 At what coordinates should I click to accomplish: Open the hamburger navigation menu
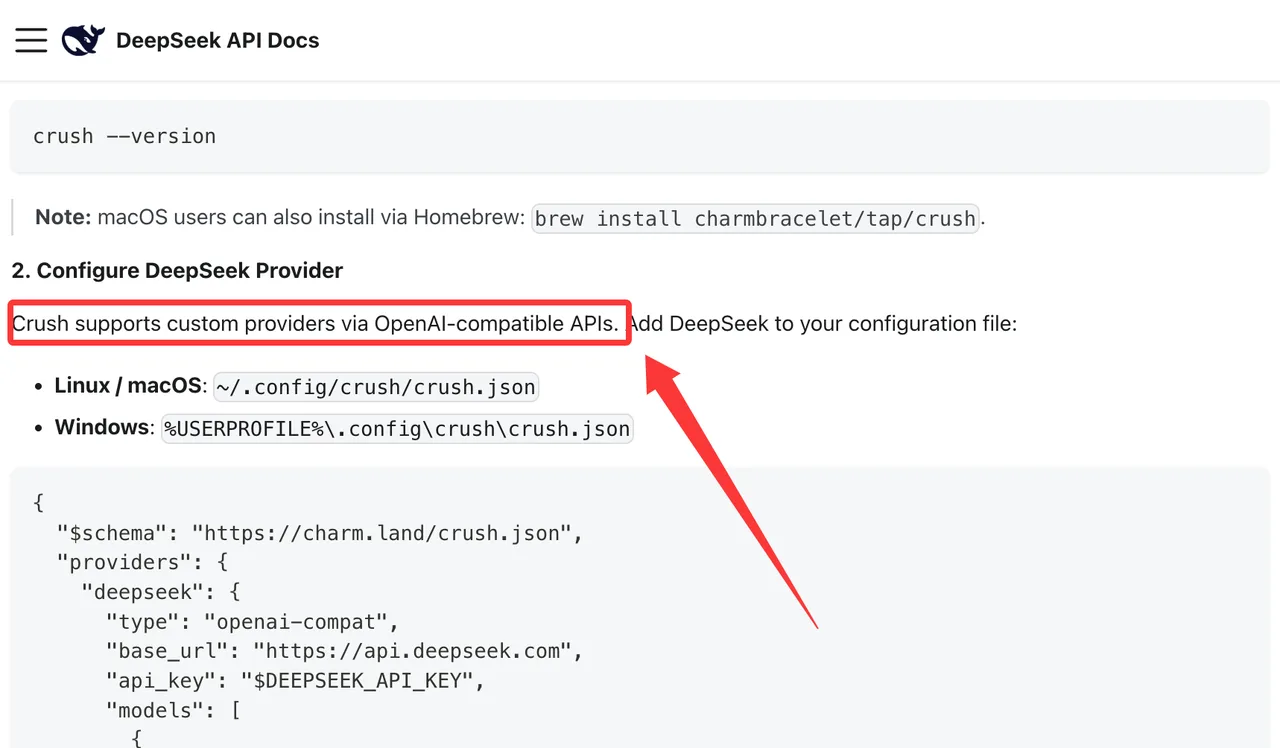tap(31, 40)
